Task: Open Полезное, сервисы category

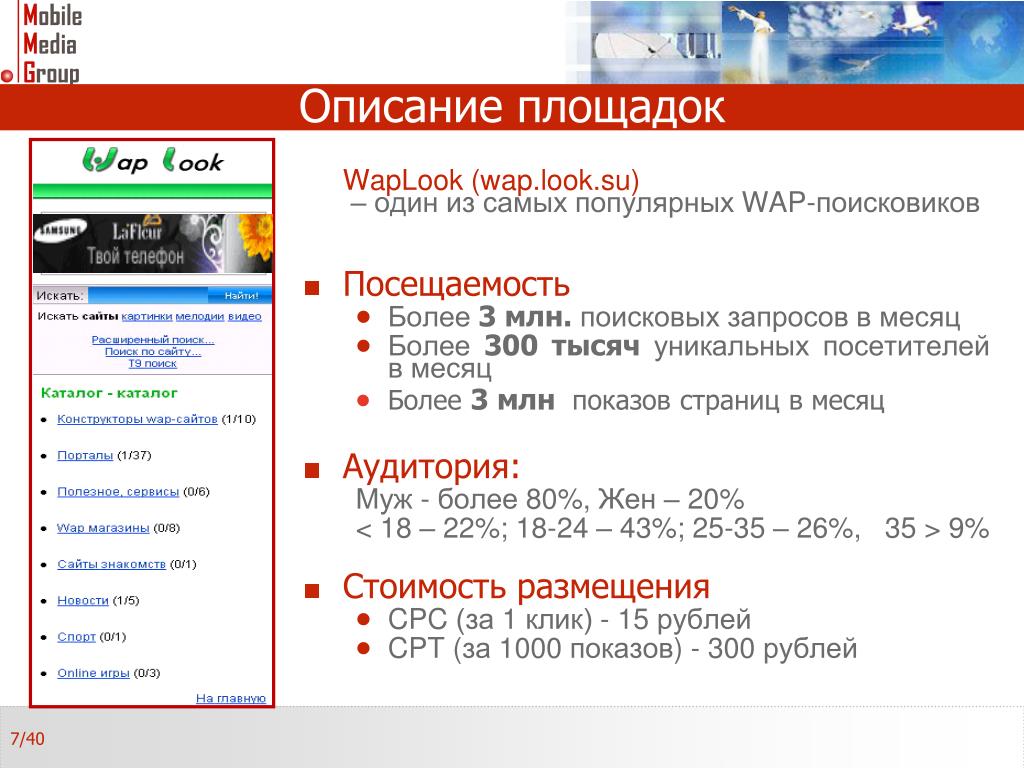Action: [118, 491]
